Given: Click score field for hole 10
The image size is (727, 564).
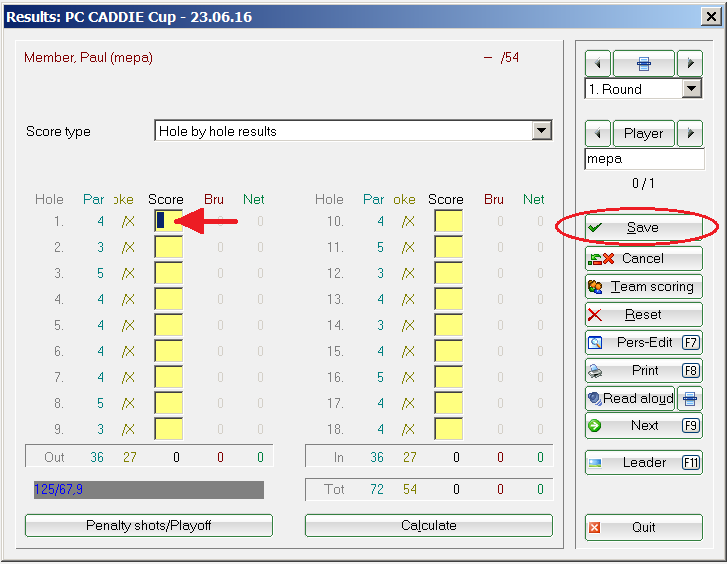Looking at the screenshot, I should tap(449, 221).
